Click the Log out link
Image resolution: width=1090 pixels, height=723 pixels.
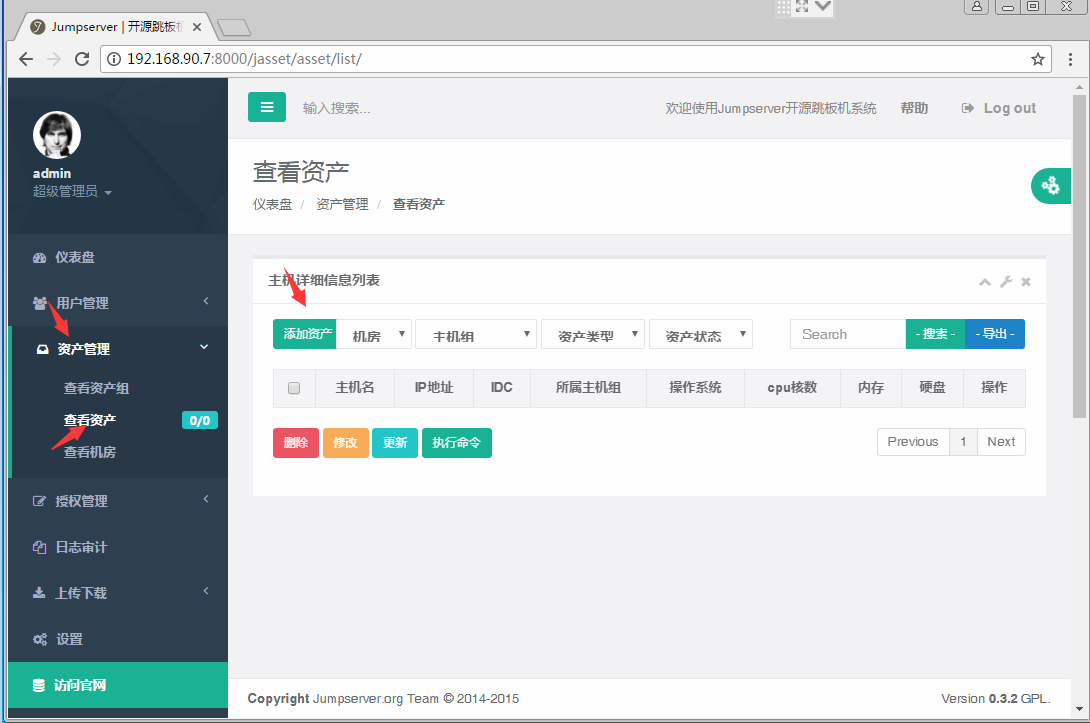tap(1000, 108)
